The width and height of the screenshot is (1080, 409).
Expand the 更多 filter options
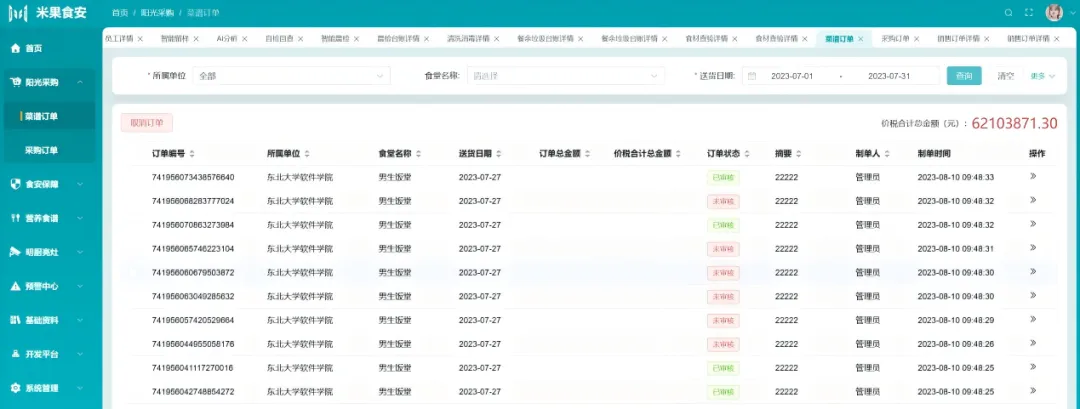tap(1043, 76)
